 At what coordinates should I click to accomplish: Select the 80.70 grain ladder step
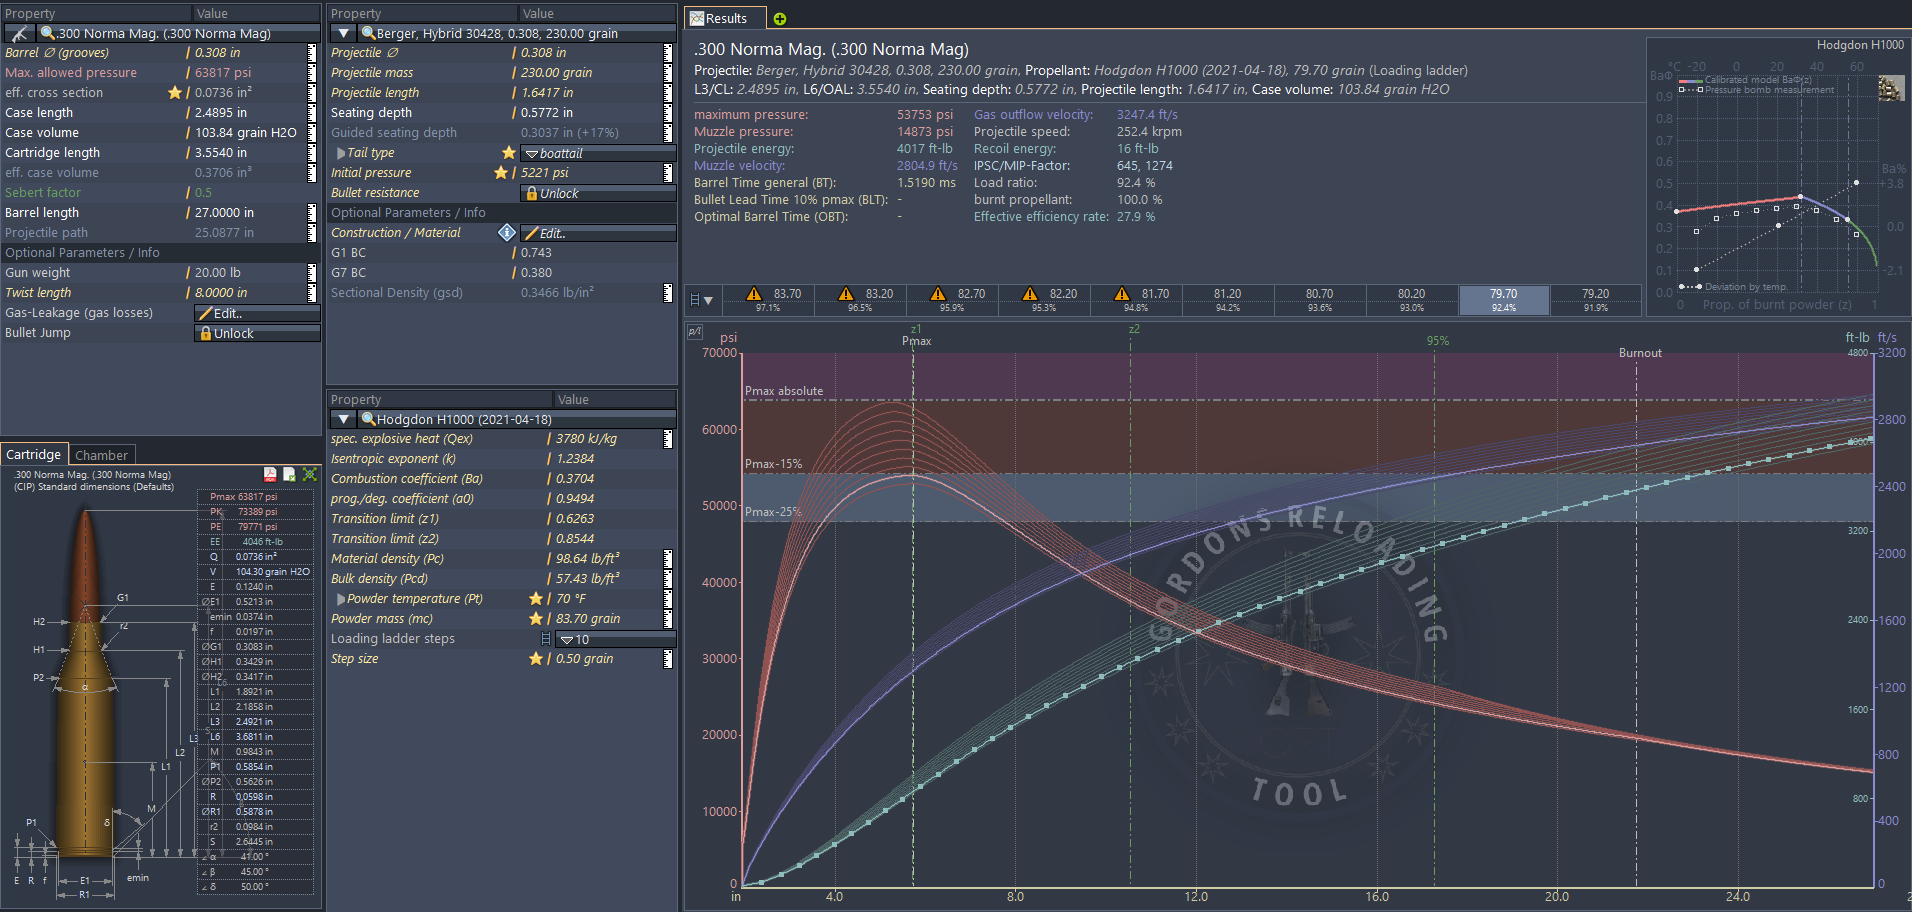1320,300
